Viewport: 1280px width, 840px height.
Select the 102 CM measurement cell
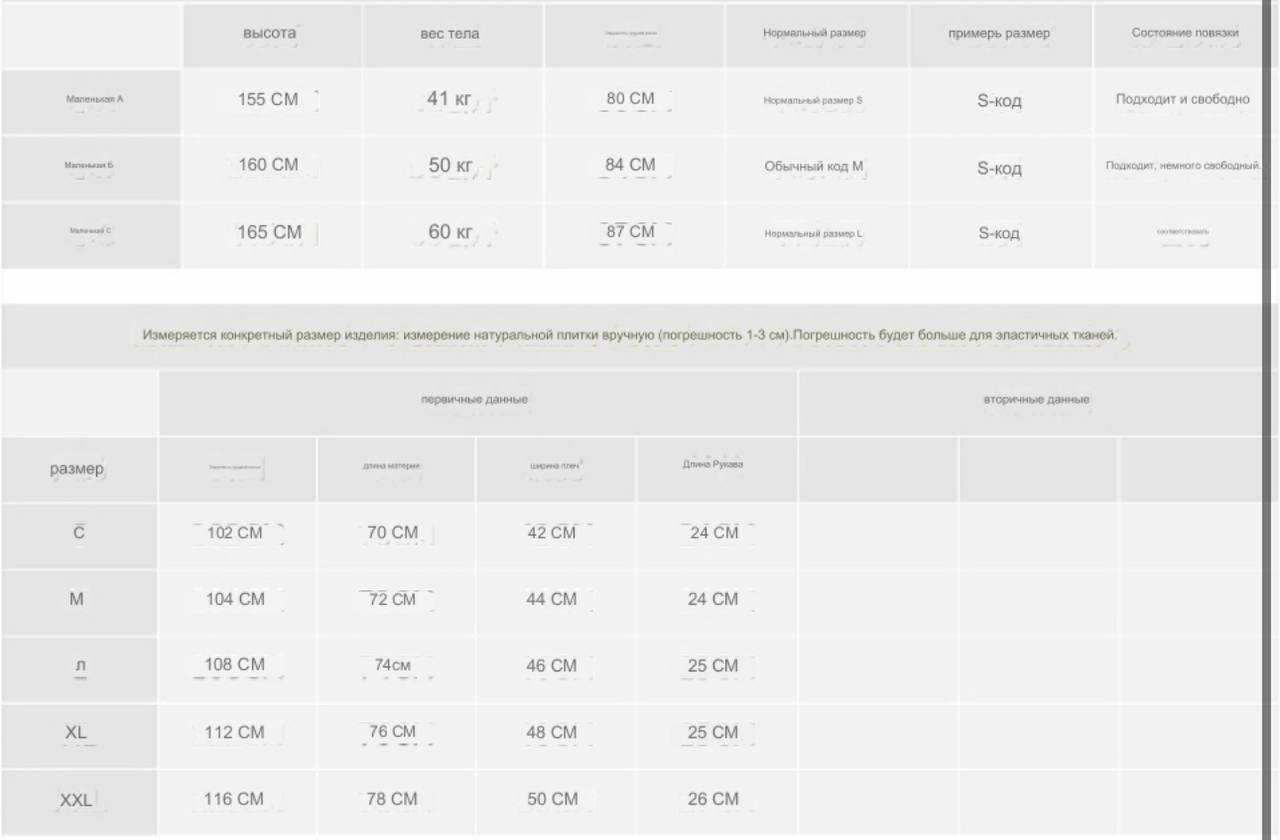click(x=236, y=533)
